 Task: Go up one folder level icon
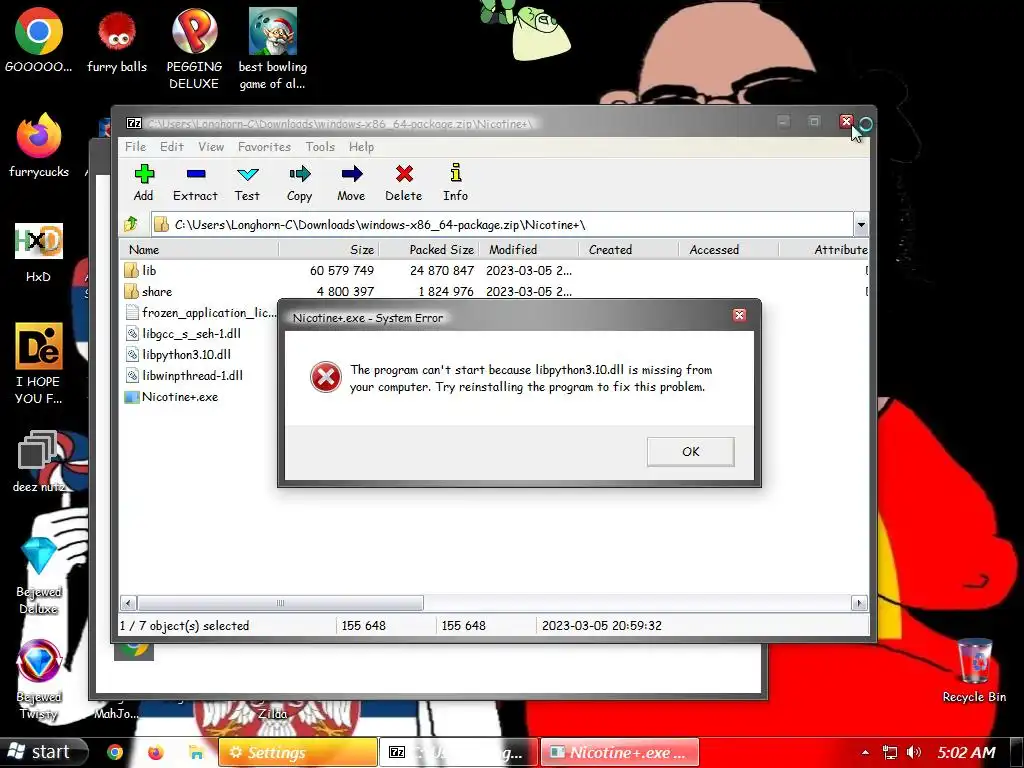tap(131, 225)
